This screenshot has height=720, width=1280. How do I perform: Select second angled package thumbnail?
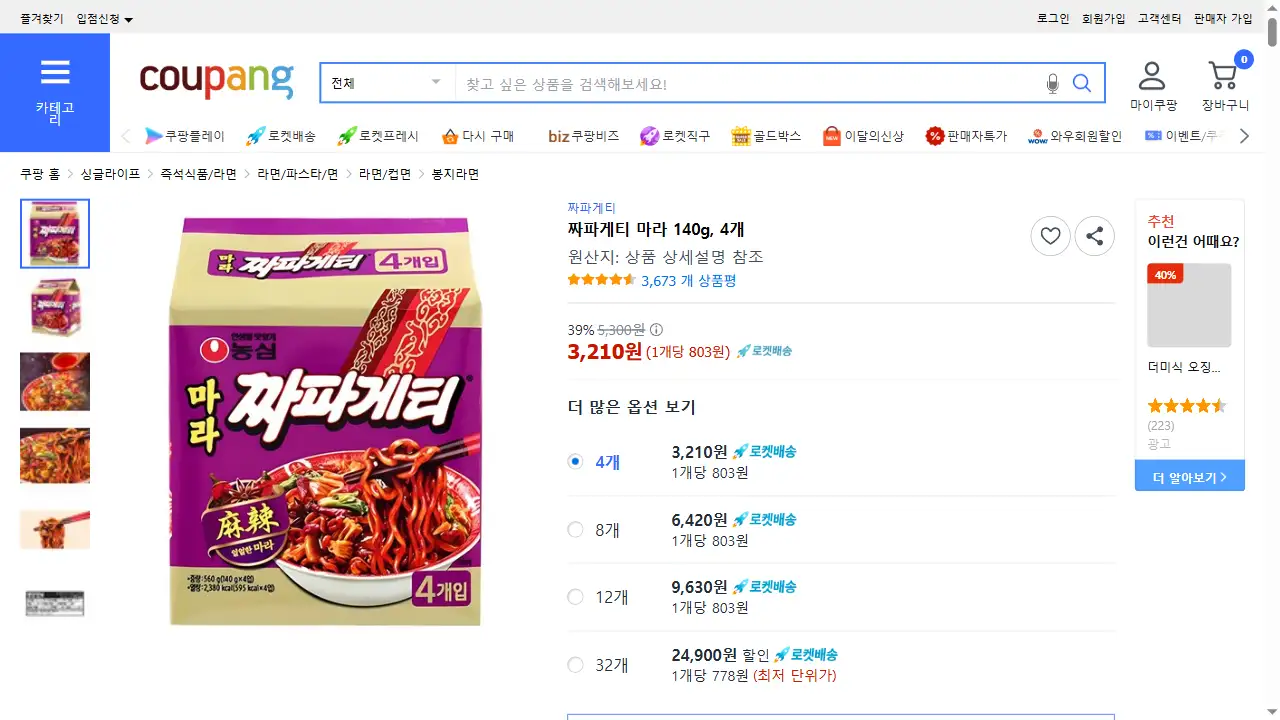point(55,307)
